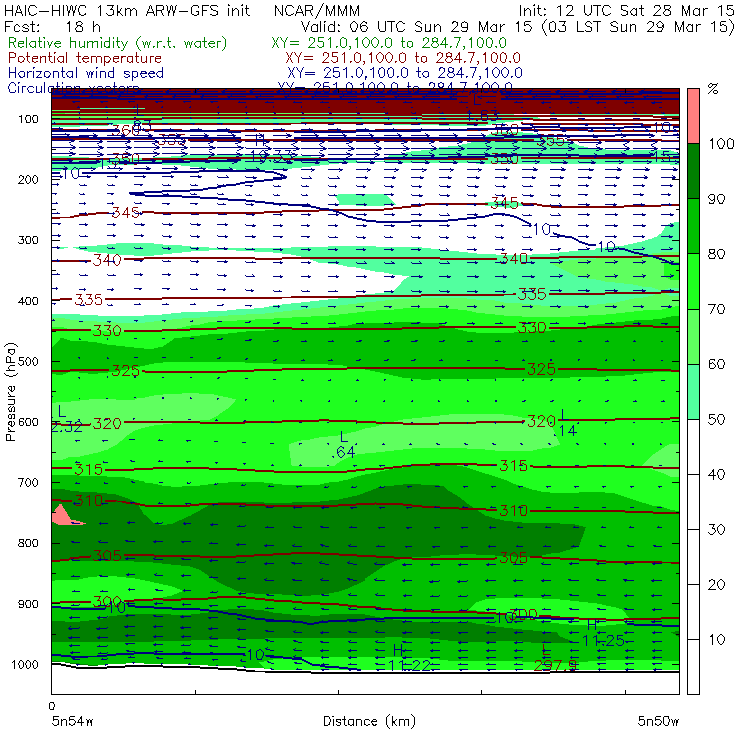Click the "Distance (km)" axis title

[x=369, y=722]
